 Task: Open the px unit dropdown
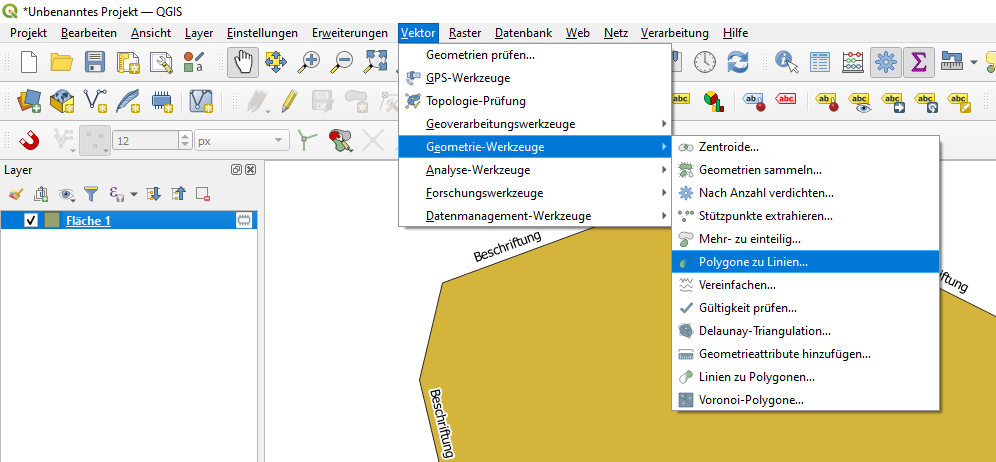point(240,141)
